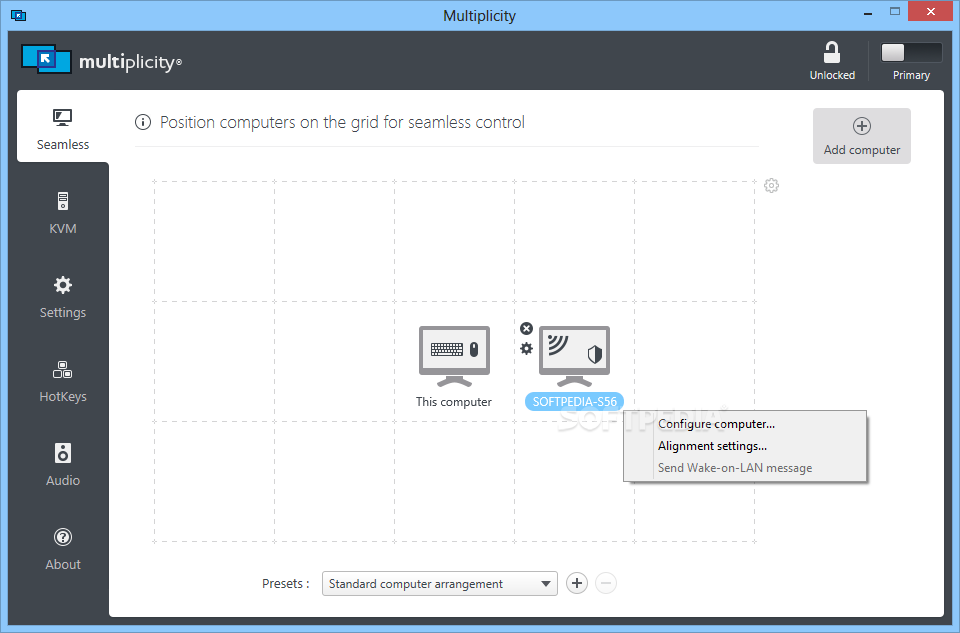Screen dimensions: 960x633
Task: Maximize the Multiplicity window
Action: [x=894, y=12]
